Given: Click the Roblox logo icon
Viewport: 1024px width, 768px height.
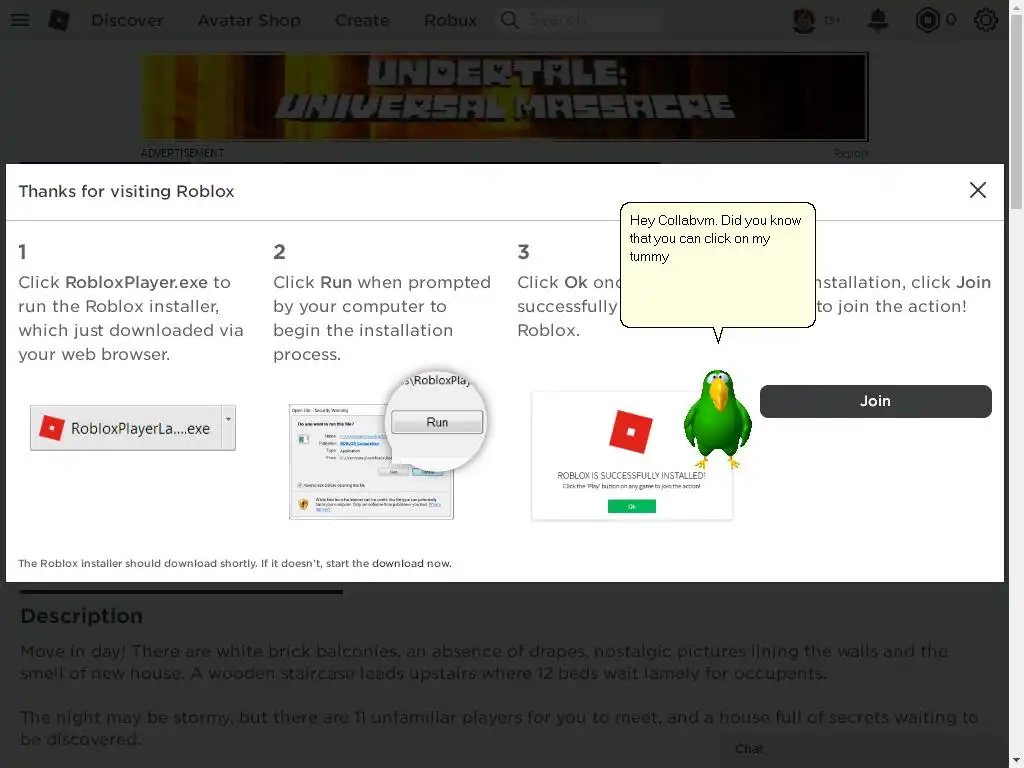Looking at the screenshot, I should (59, 20).
